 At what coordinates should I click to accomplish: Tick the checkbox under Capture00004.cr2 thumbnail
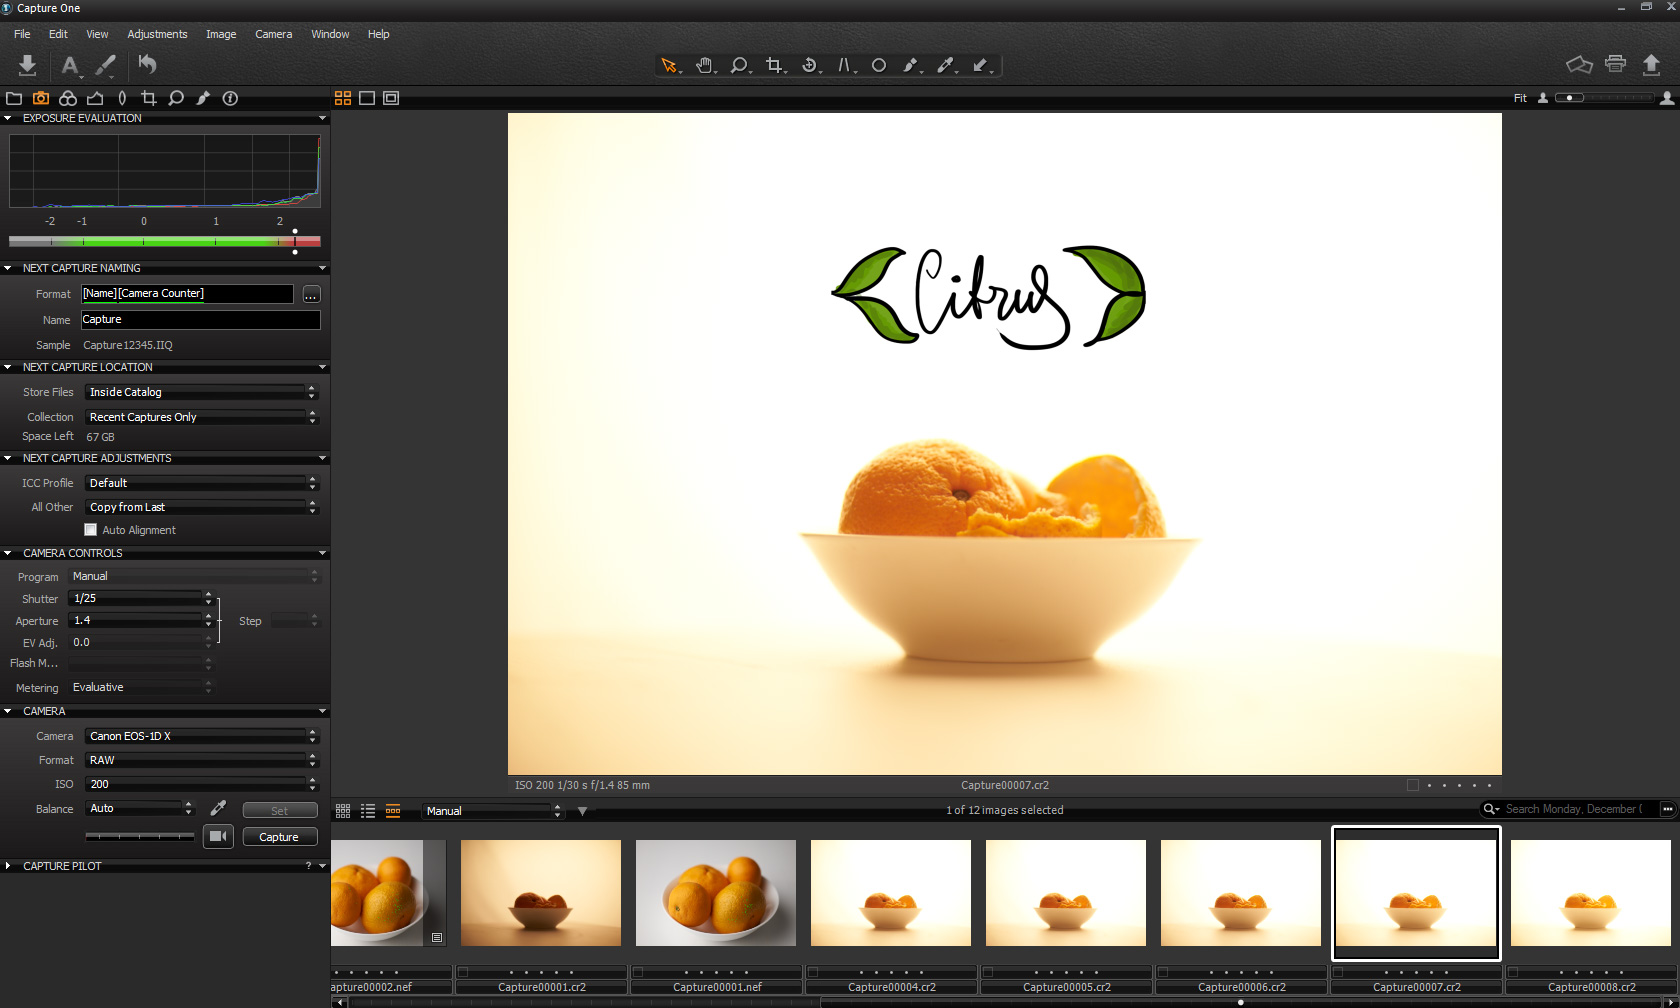pos(813,972)
